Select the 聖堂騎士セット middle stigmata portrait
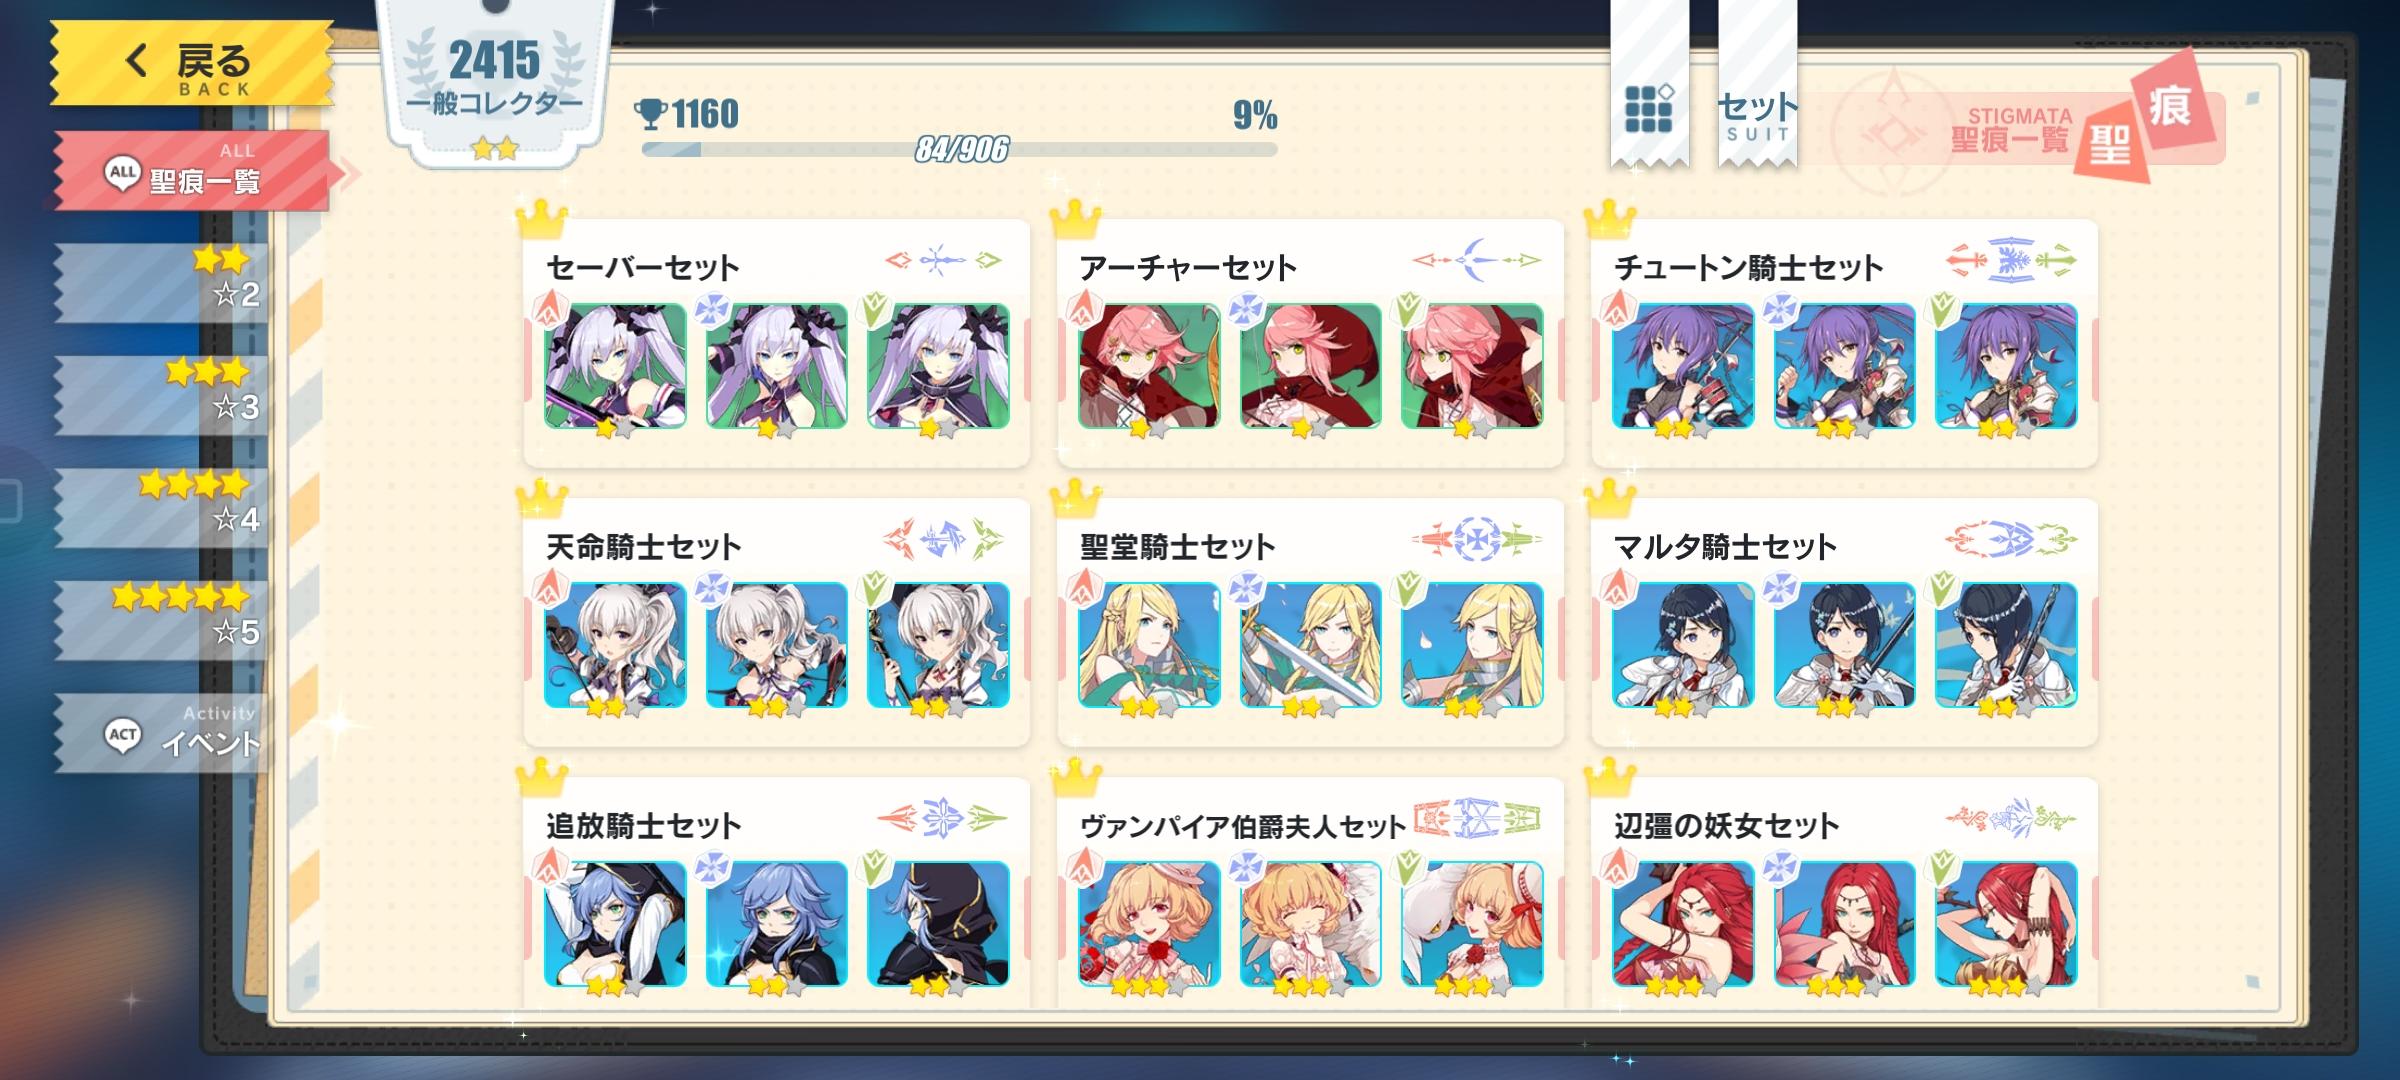The width and height of the screenshot is (2400, 1080). coord(1311,645)
